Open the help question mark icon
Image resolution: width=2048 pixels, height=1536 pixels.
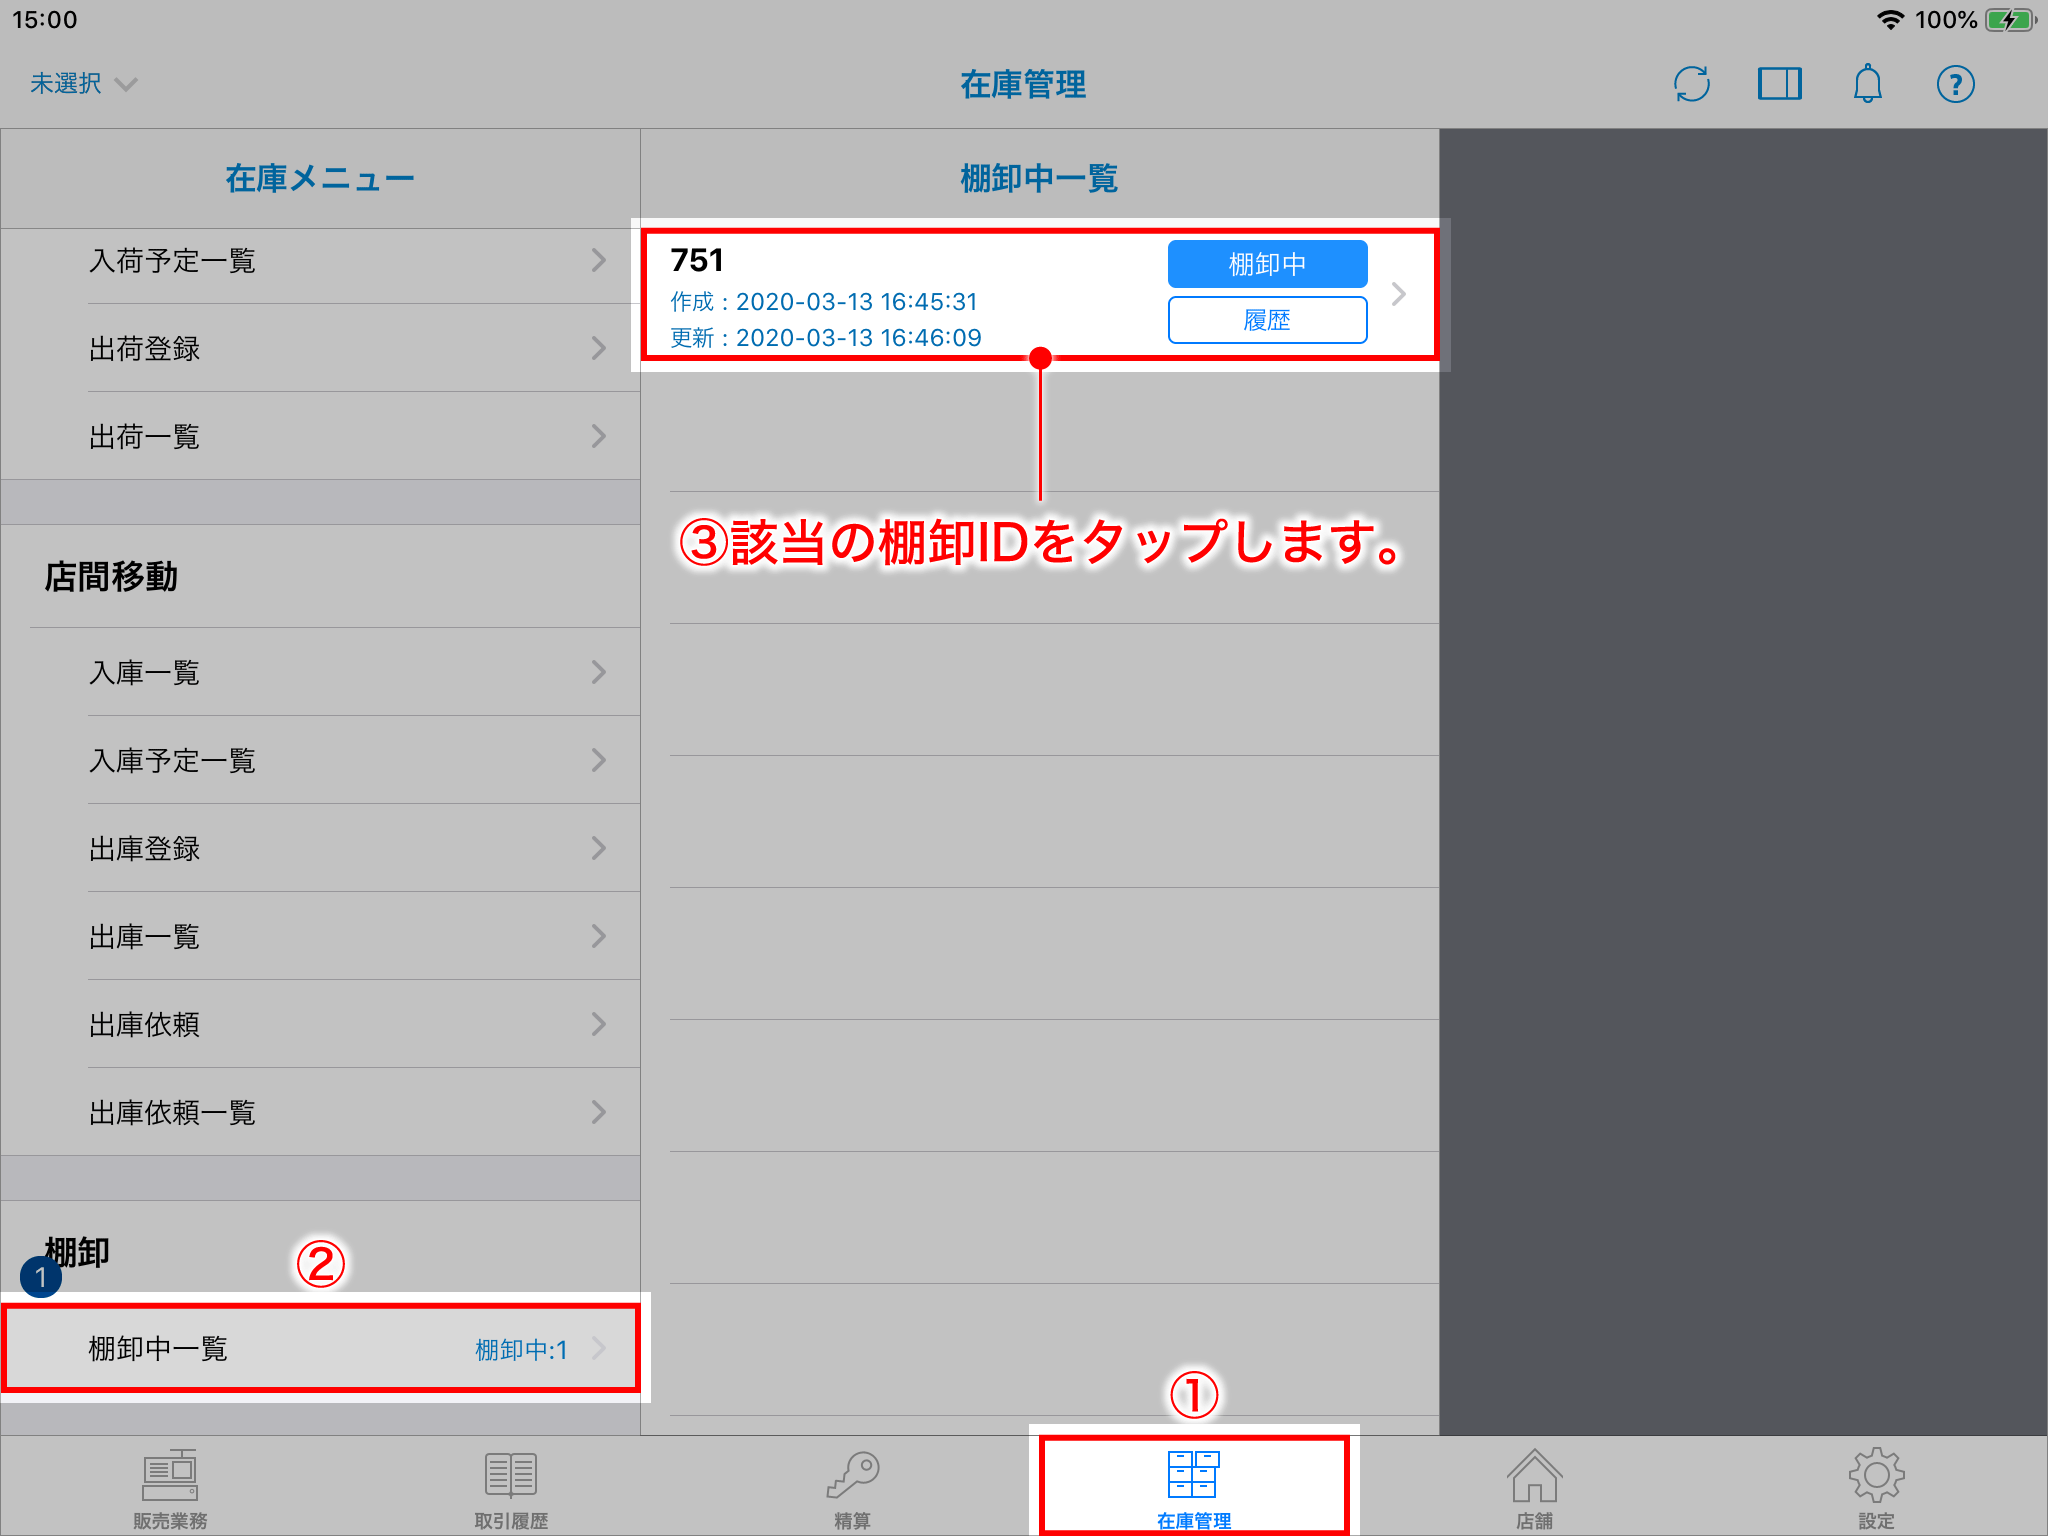click(x=1955, y=84)
